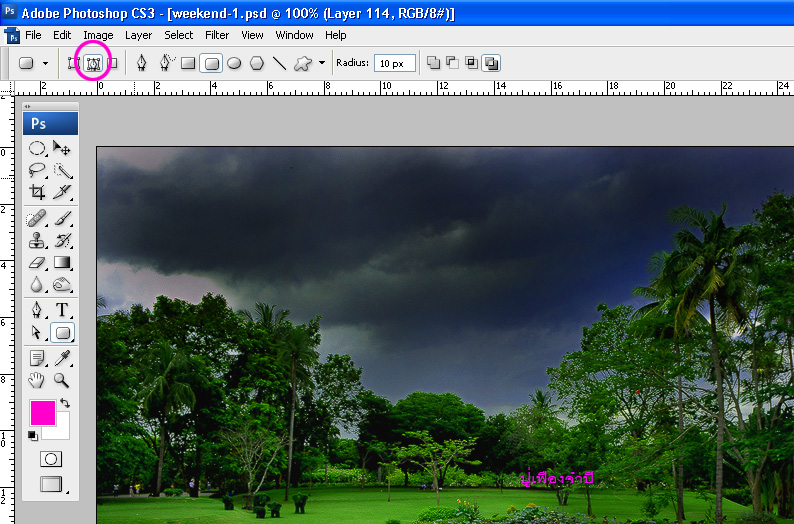Open the Filter menu
The height and width of the screenshot is (524, 794).
click(x=217, y=35)
